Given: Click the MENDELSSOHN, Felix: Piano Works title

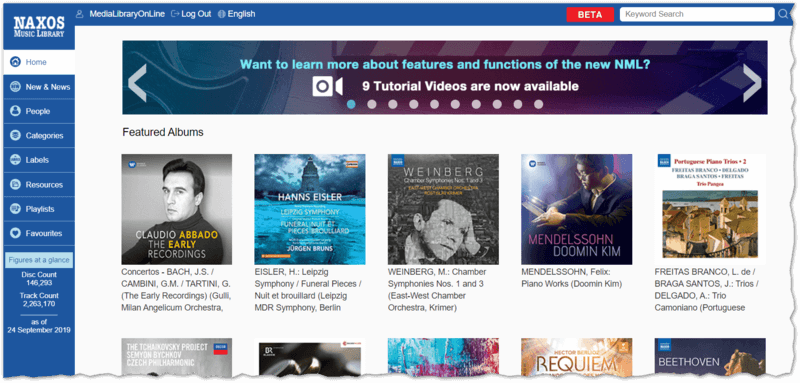Looking at the screenshot, I should click(x=572, y=278).
